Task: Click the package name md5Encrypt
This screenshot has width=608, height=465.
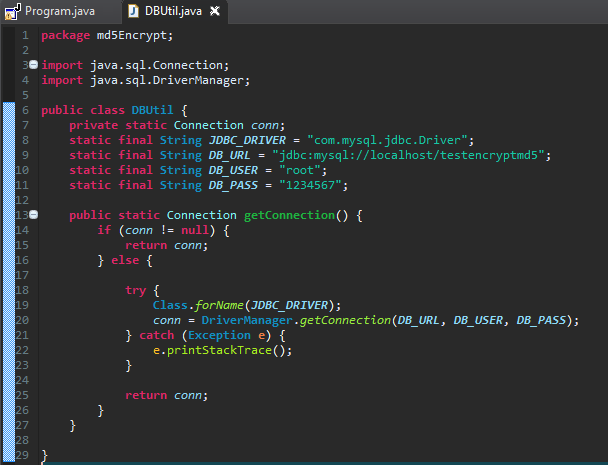Action: pyautogui.click(x=131, y=35)
